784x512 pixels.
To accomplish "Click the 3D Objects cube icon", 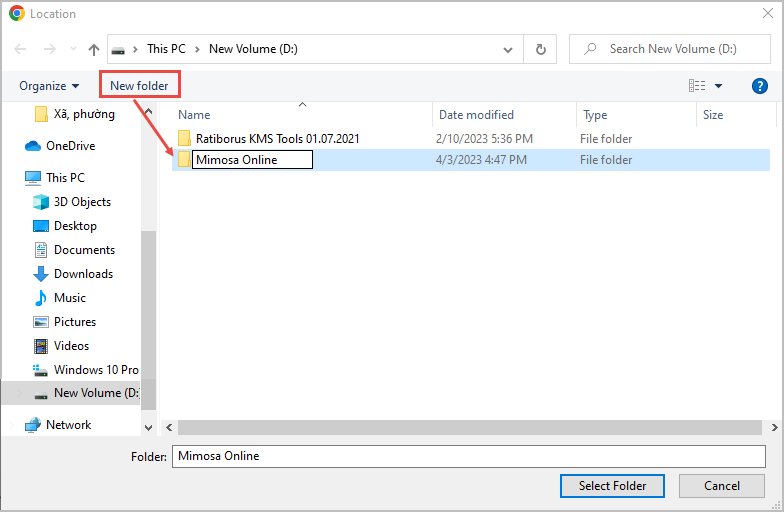I will [40, 202].
